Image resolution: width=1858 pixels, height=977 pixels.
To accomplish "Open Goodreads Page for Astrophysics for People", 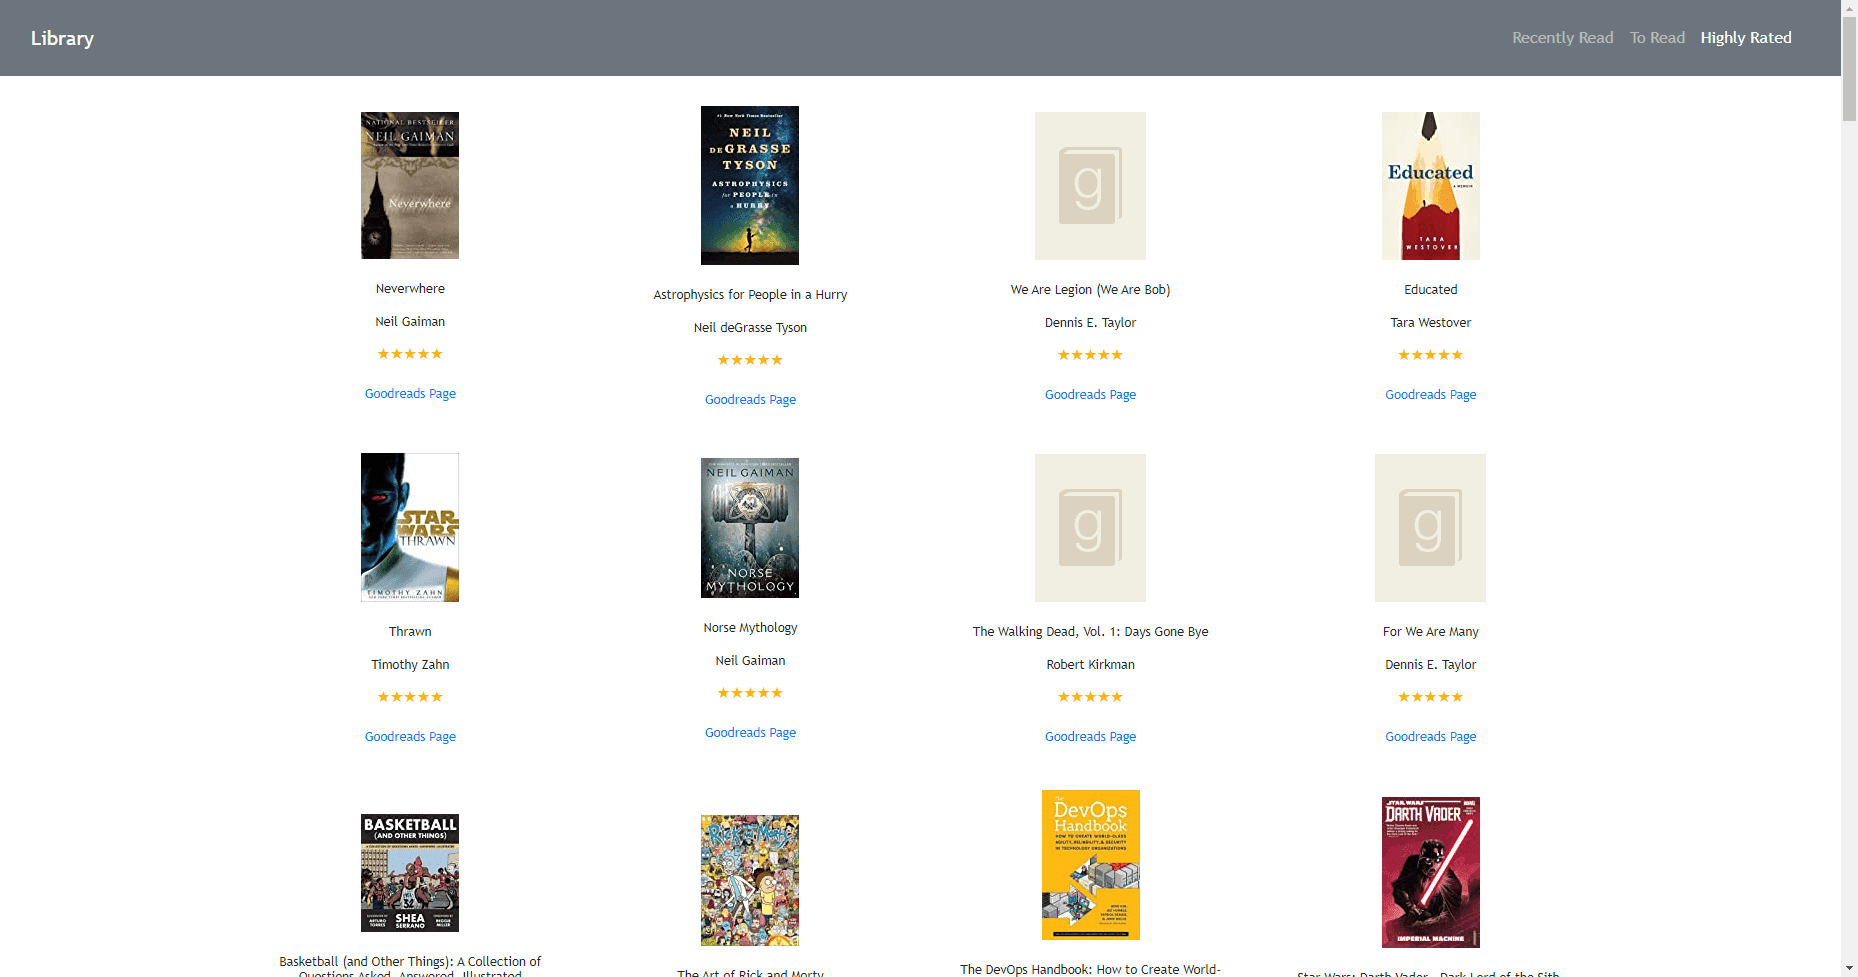I will [750, 400].
